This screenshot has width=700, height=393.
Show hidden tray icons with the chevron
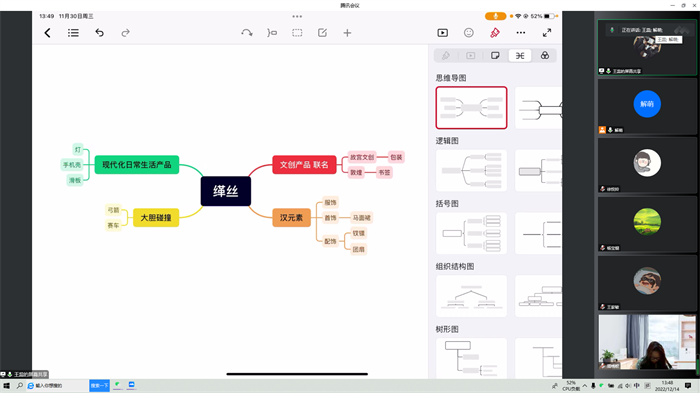click(584, 386)
